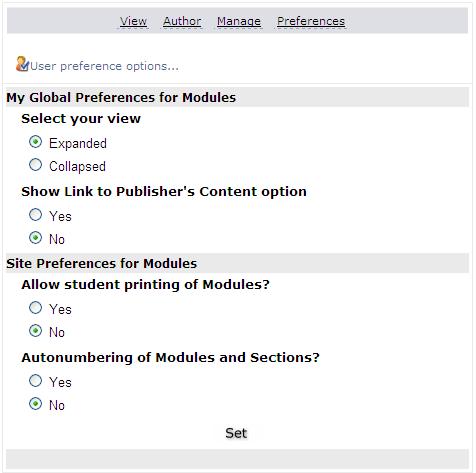This screenshot has height=473, width=476.
Task: Click the Collapsed label text
Action: (x=77, y=167)
